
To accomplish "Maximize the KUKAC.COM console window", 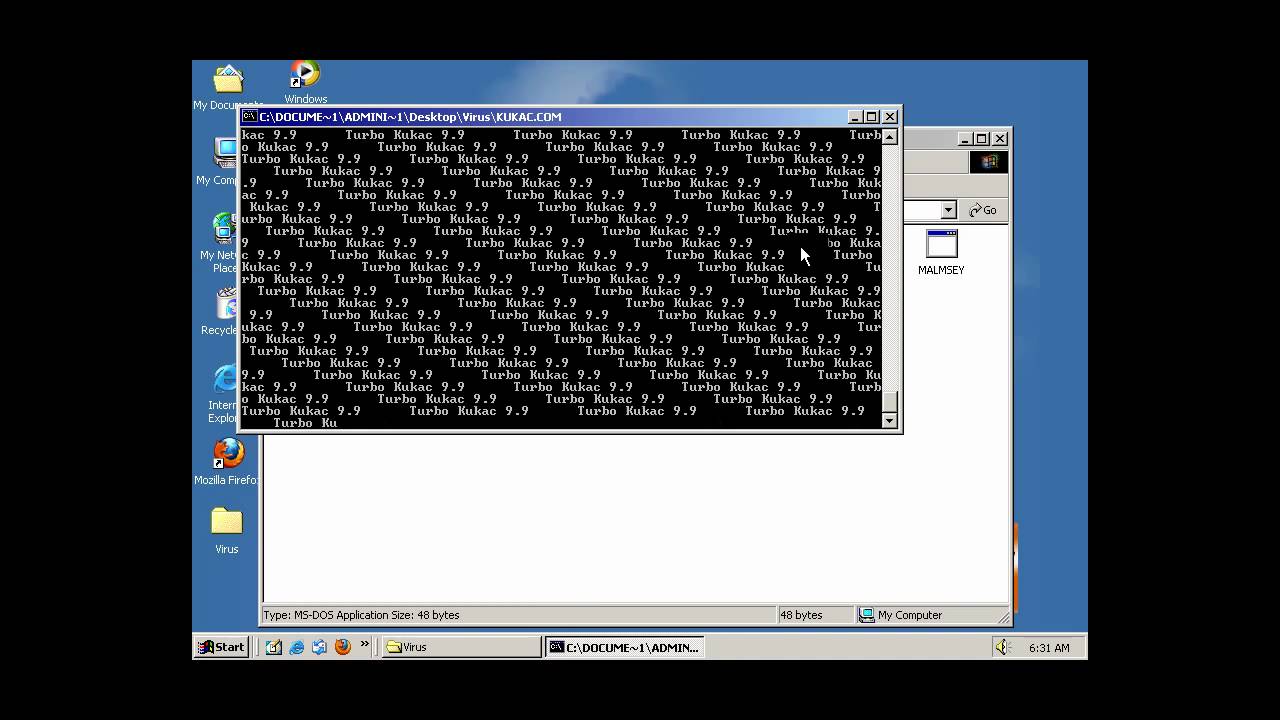I will pyautogui.click(x=871, y=117).
